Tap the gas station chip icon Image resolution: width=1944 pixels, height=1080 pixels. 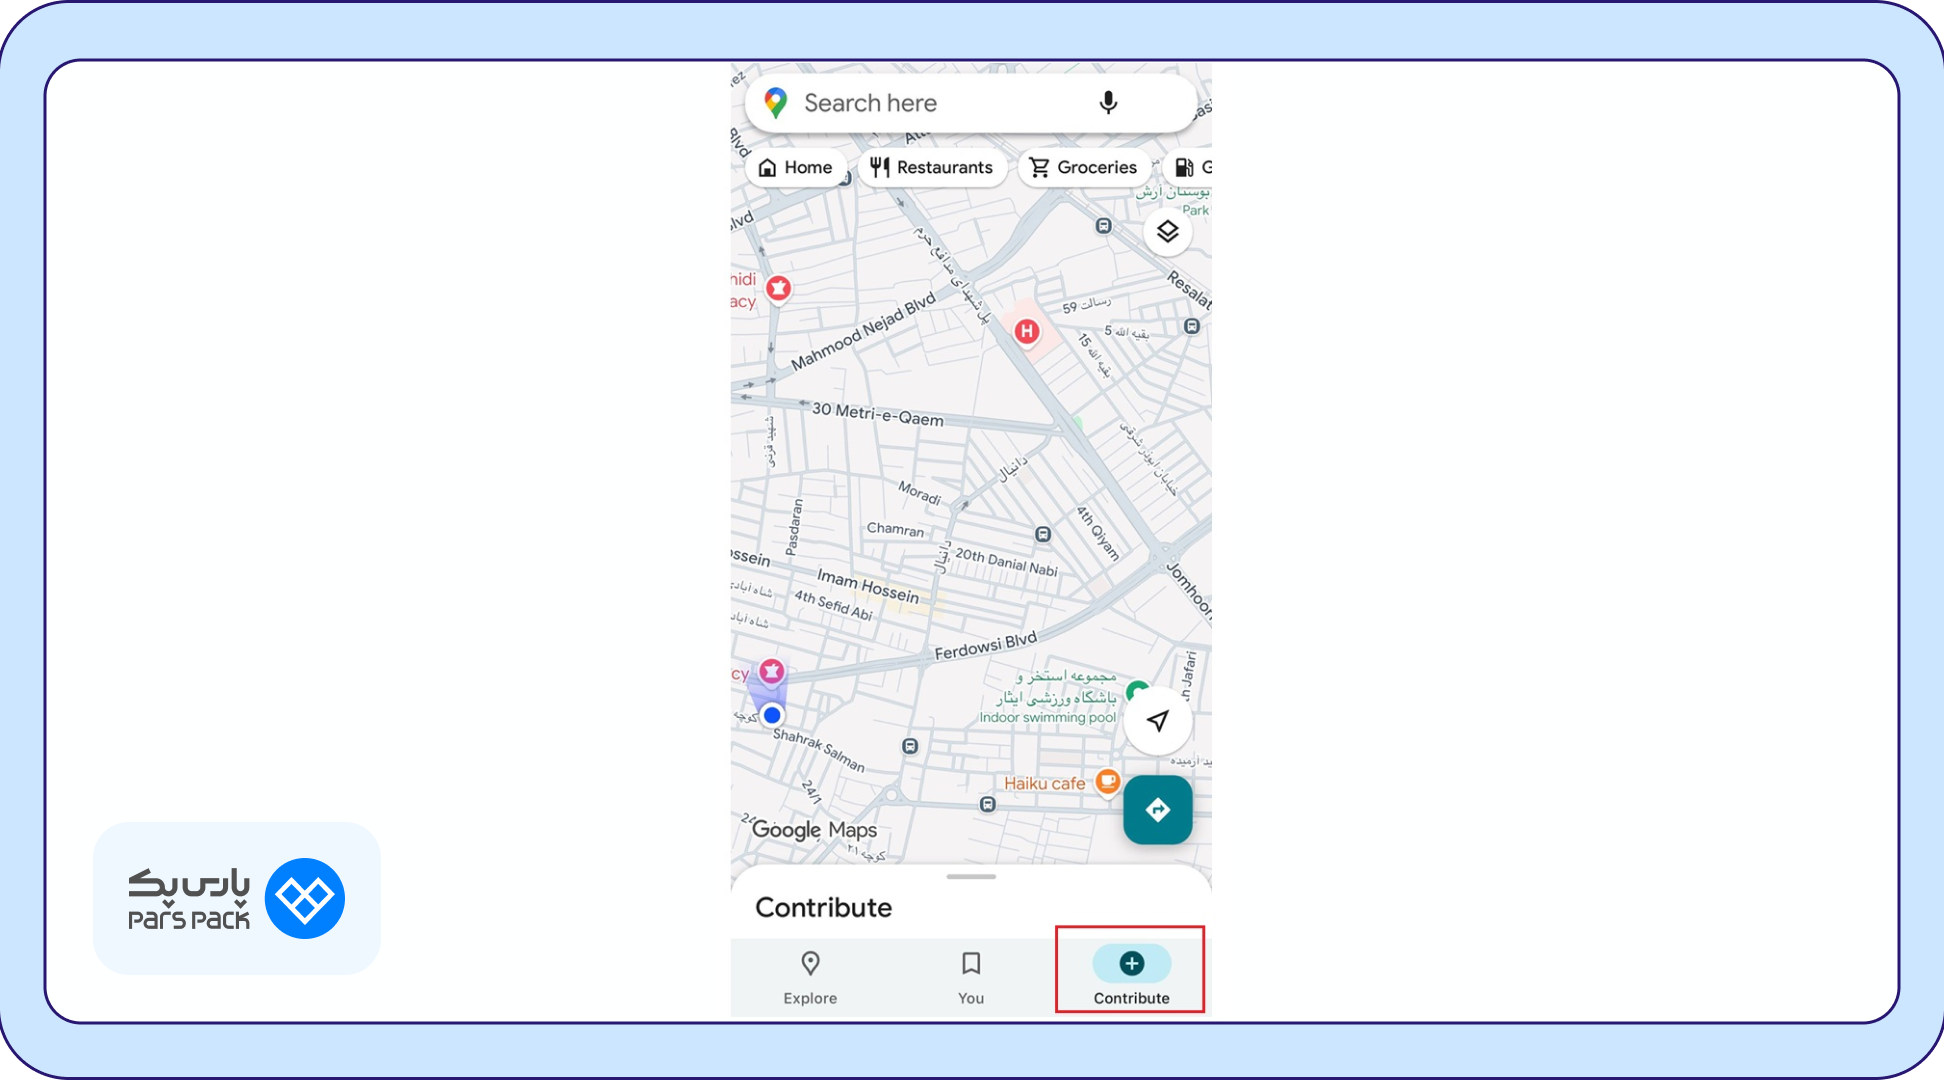tap(1186, 167)
